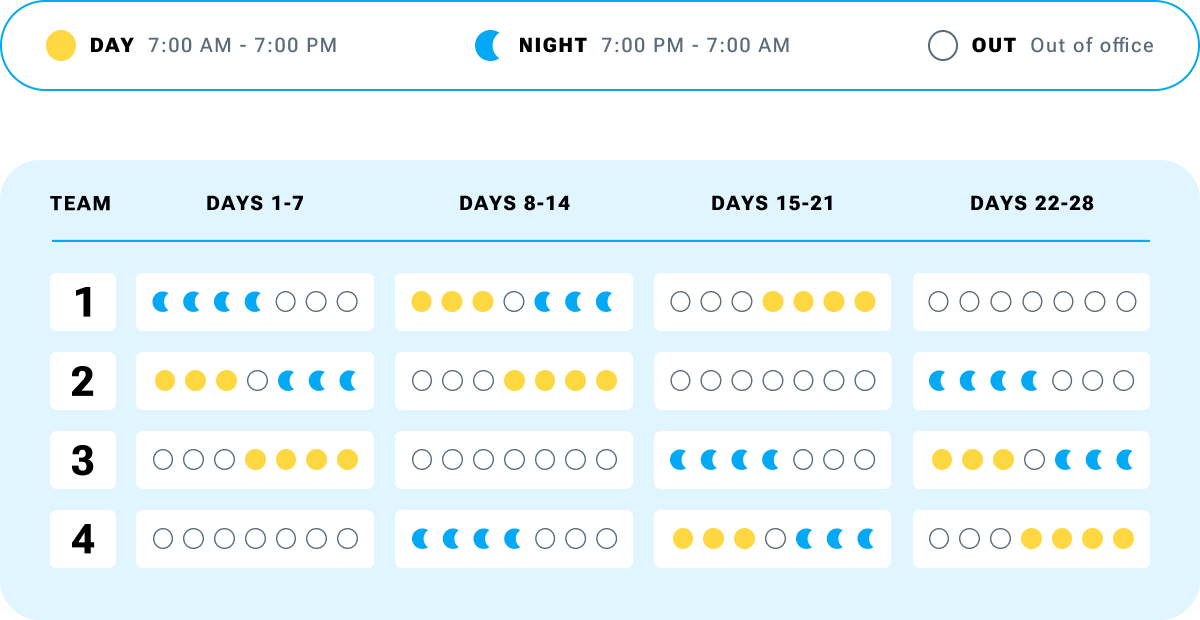Select the DAYS 8-14 column header
Image resolution: width=1200 pixels, height=620 pixels.
[514, 204]
